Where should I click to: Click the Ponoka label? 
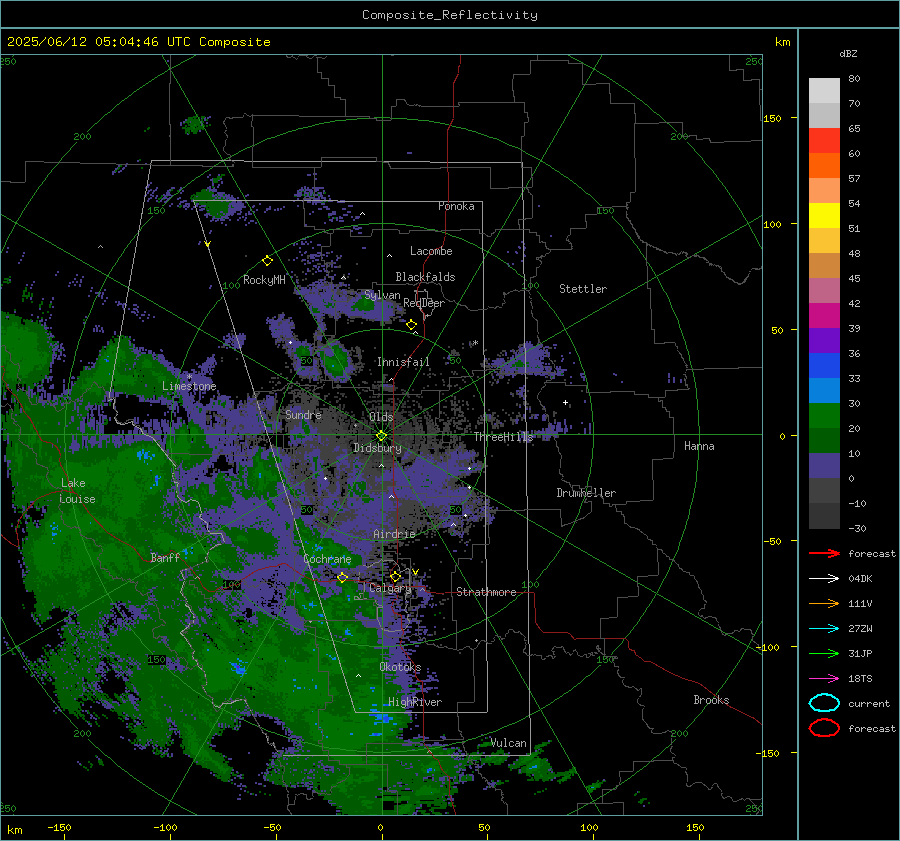[456, 206]
